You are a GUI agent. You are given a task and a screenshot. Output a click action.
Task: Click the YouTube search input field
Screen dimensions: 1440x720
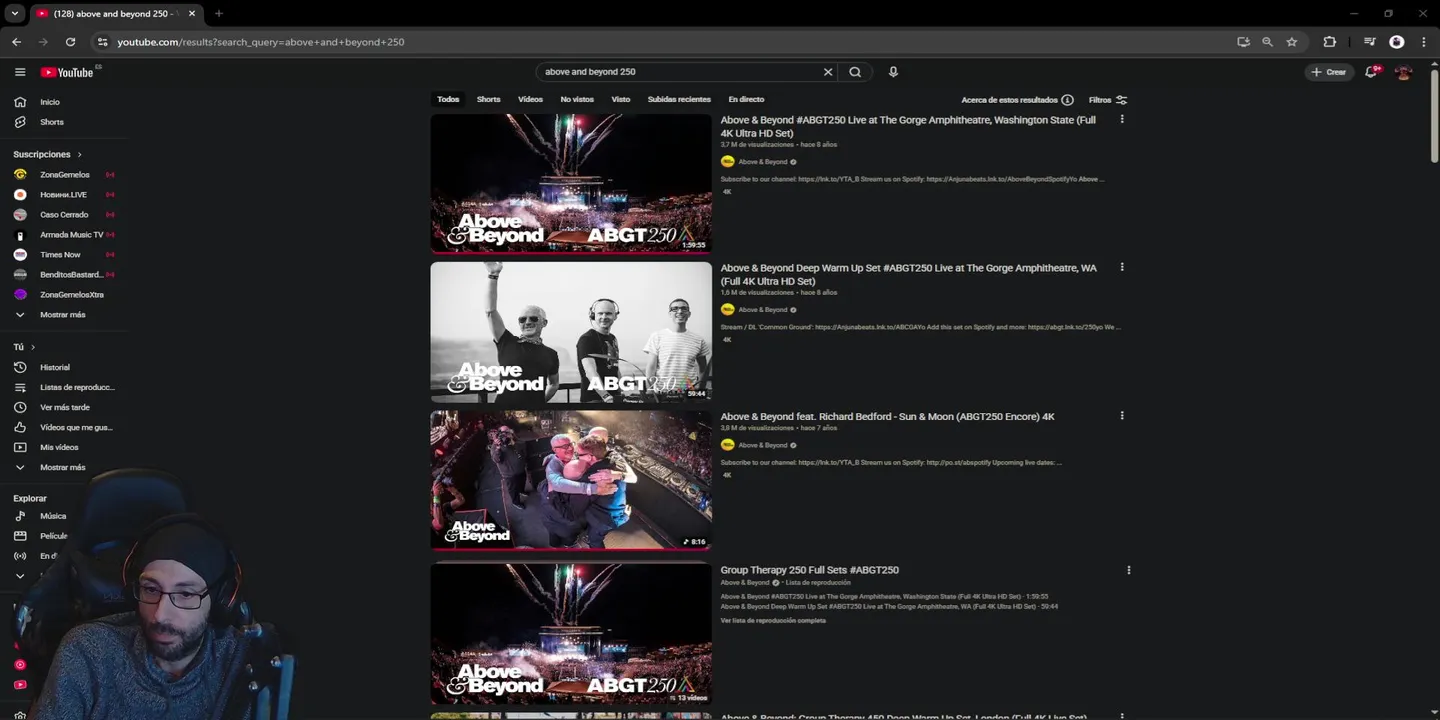(x=680, y=72)
